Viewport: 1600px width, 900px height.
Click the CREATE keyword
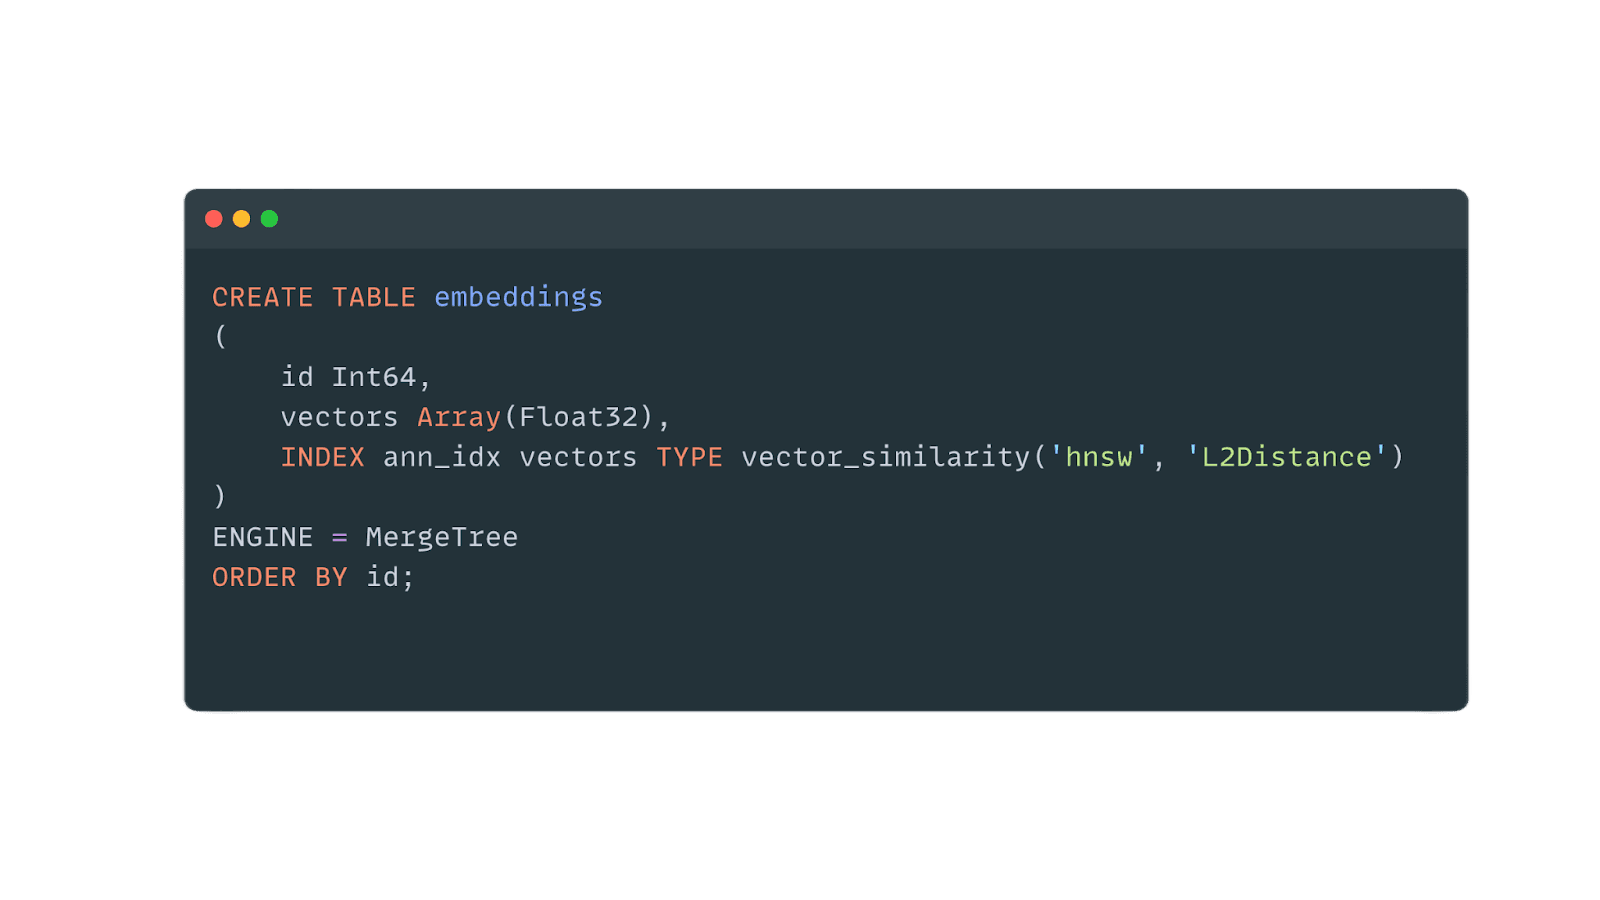coord(262,298)
